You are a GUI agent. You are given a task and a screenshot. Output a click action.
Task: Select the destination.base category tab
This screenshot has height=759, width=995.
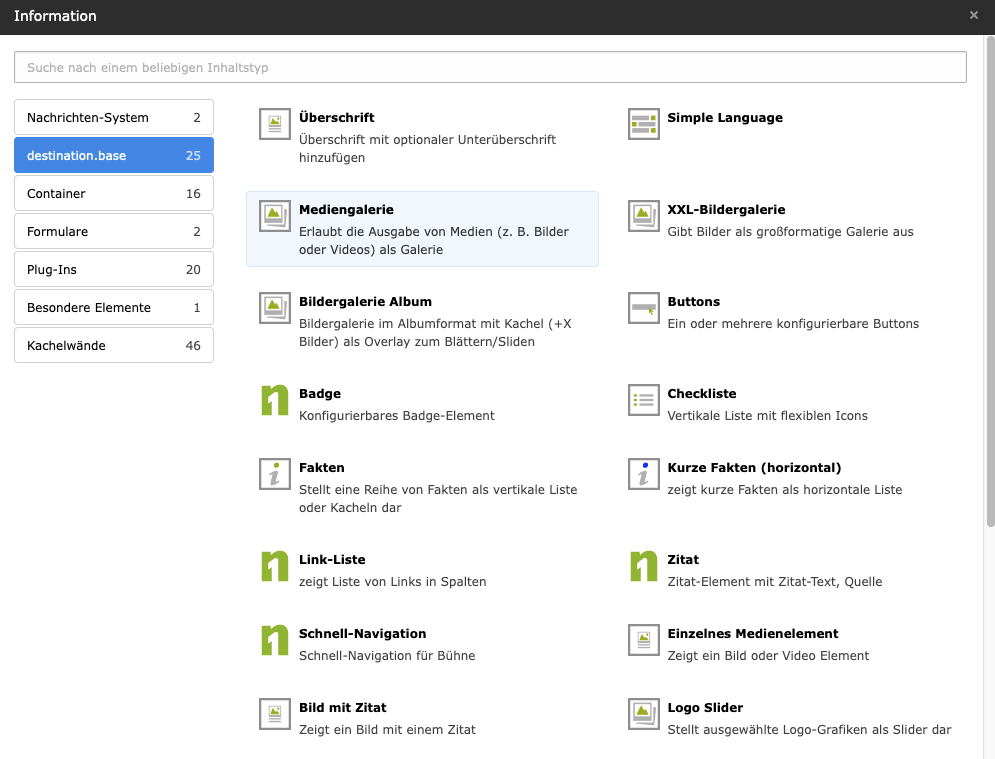pyautogui.click(x=114, y=155)
